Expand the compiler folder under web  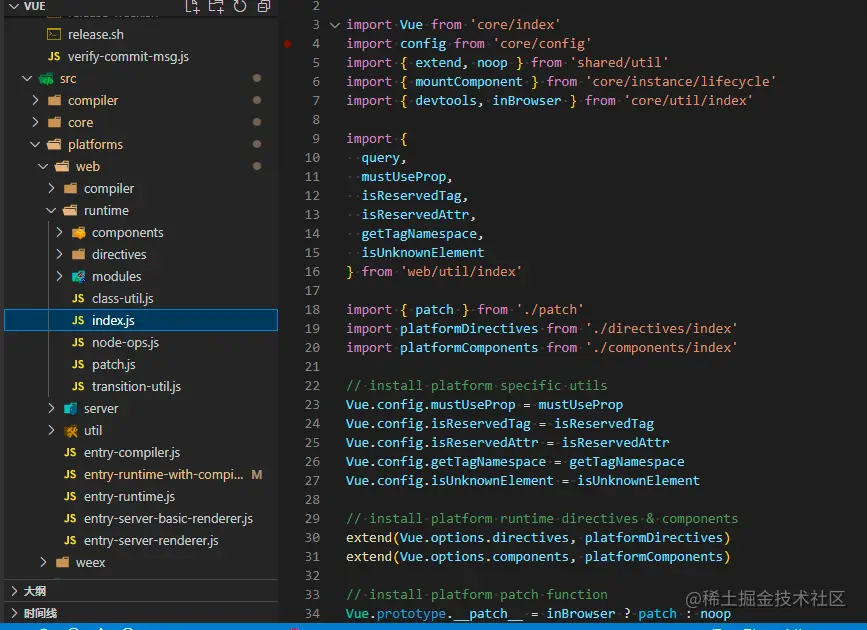coord(51,189)
